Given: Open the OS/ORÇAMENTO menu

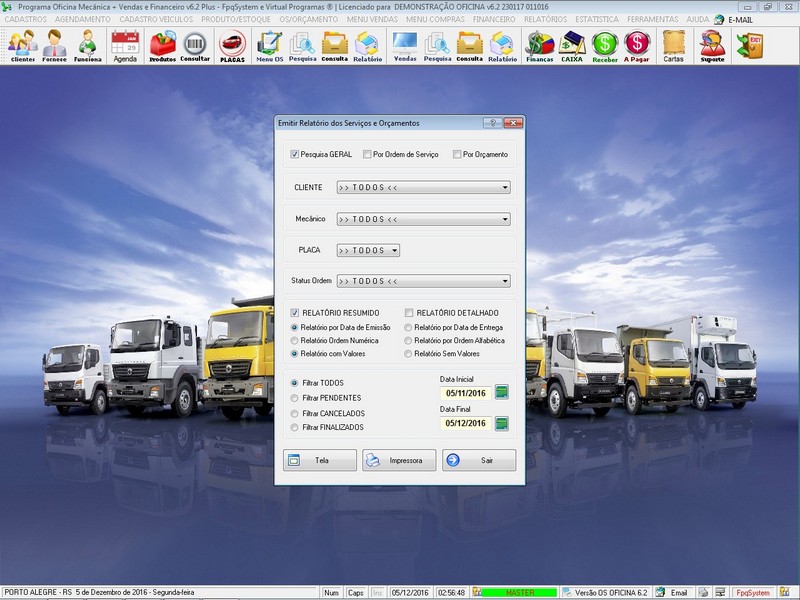Looking at the screenshot, I should tap(309, 19).
